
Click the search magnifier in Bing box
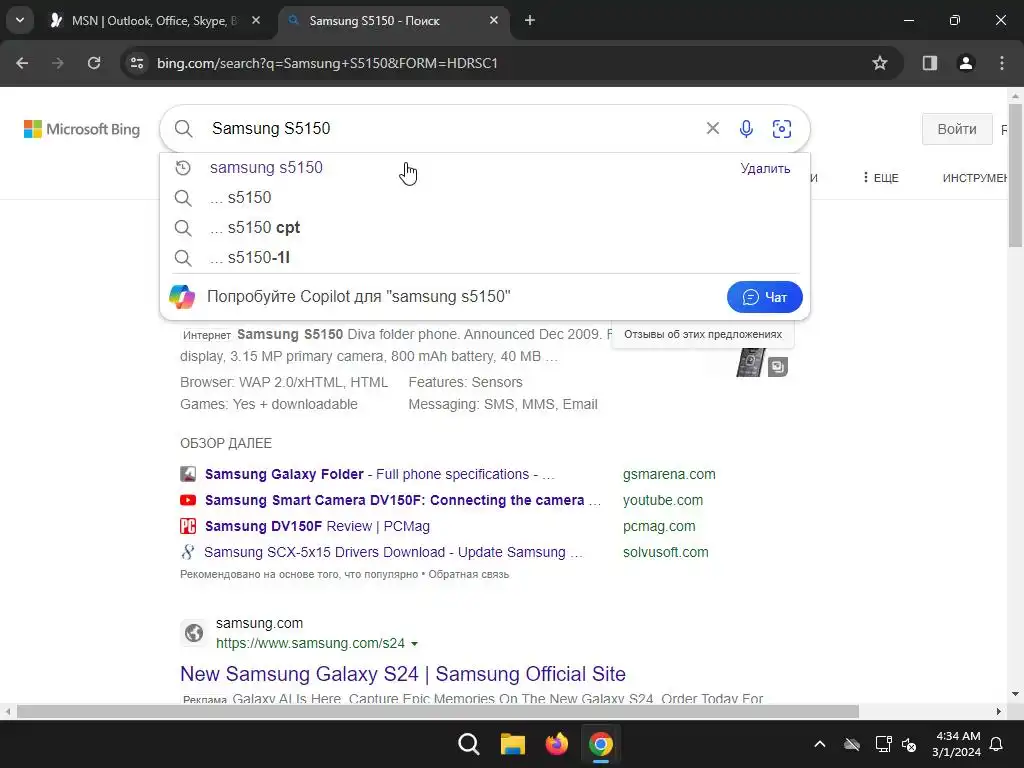point(184,129)
